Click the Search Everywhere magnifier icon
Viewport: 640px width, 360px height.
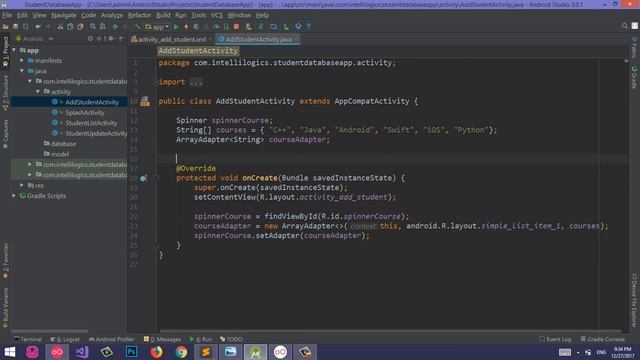click(x=624, y=26)
